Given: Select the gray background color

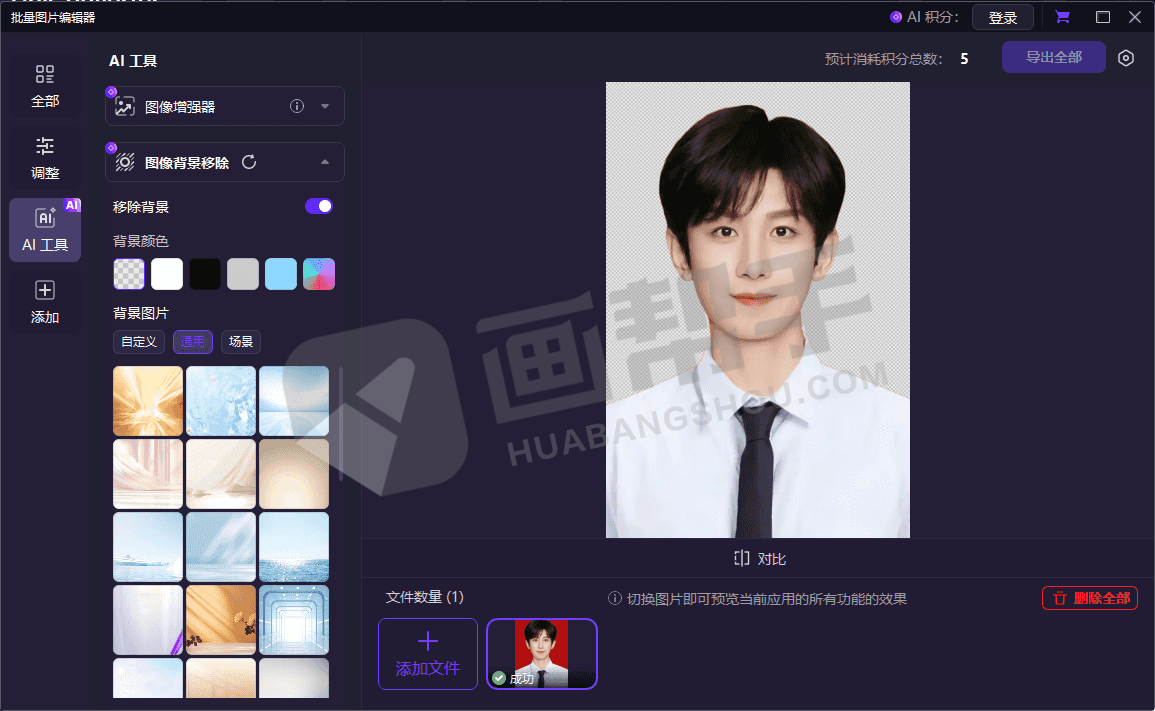Looking at the screenshot, I should [x=243, y=274].
